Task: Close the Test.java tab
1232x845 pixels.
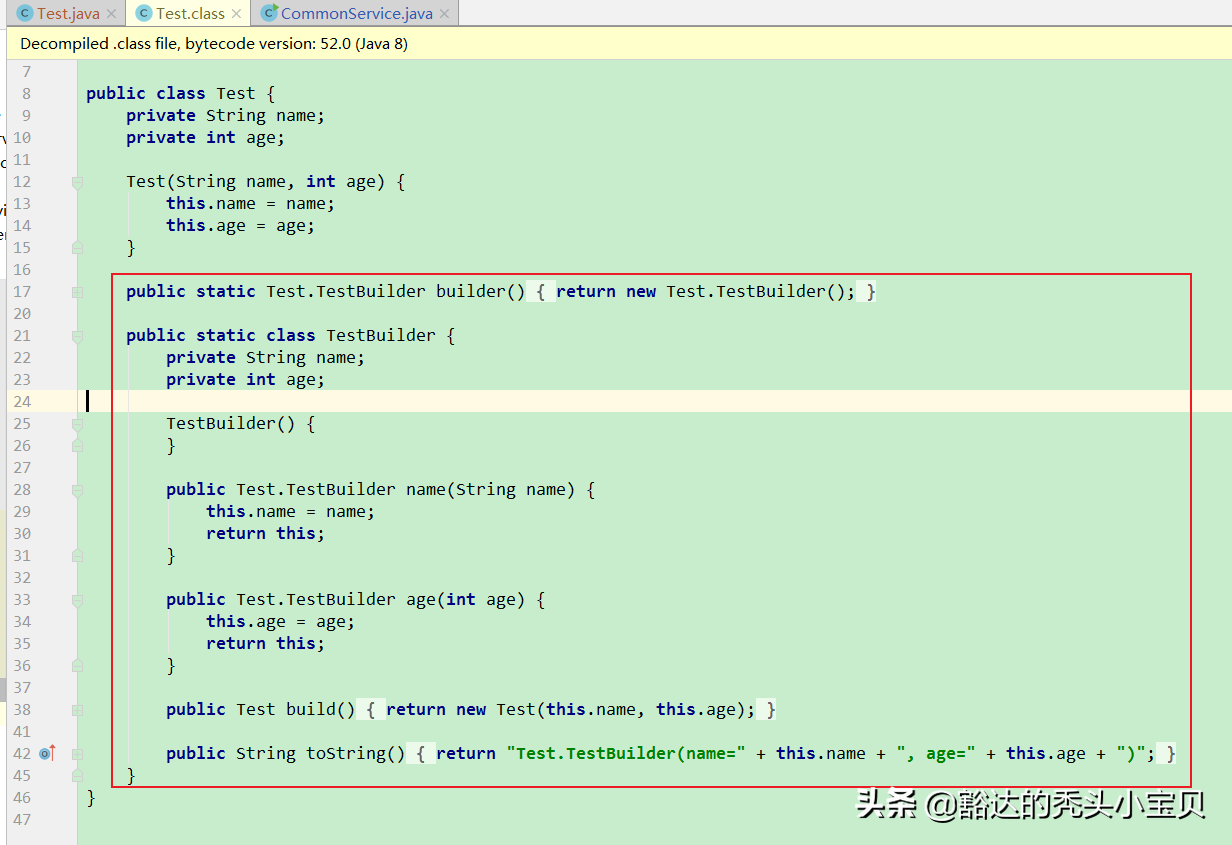Action: pos(111,14)
